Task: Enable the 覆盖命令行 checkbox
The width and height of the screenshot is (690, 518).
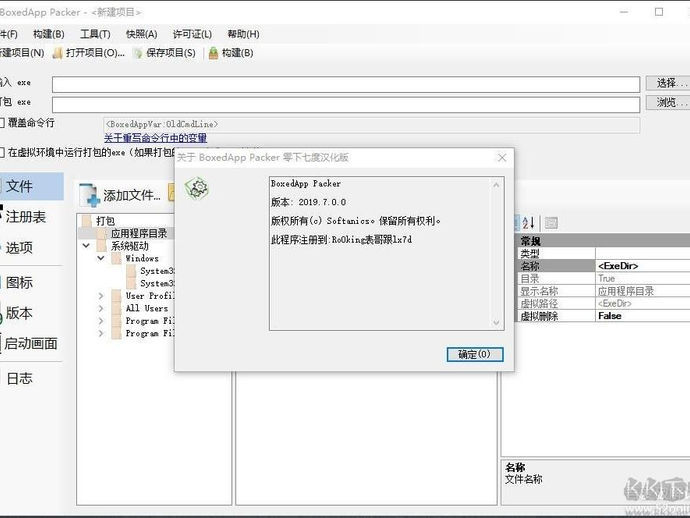Action: point(2,123)
